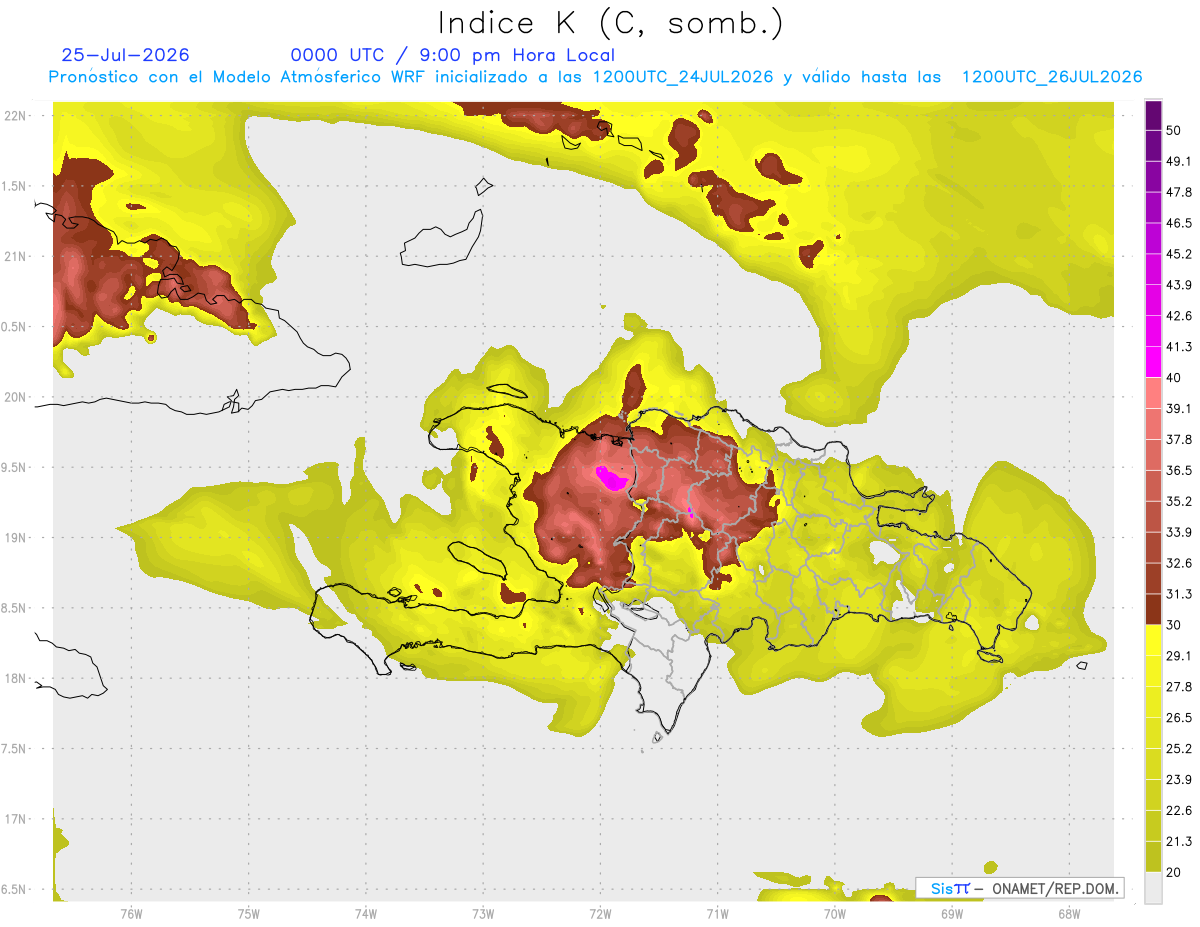Click the colorbar segment between 30 and 31.3
The height and width of the screenshot is (927, 1200).
(1154, 609)
